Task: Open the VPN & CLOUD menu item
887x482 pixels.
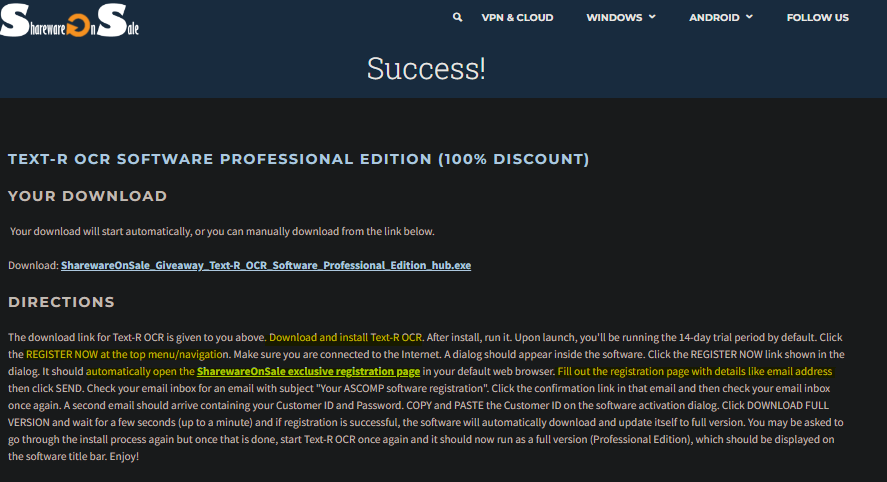Action: [517, 18]
